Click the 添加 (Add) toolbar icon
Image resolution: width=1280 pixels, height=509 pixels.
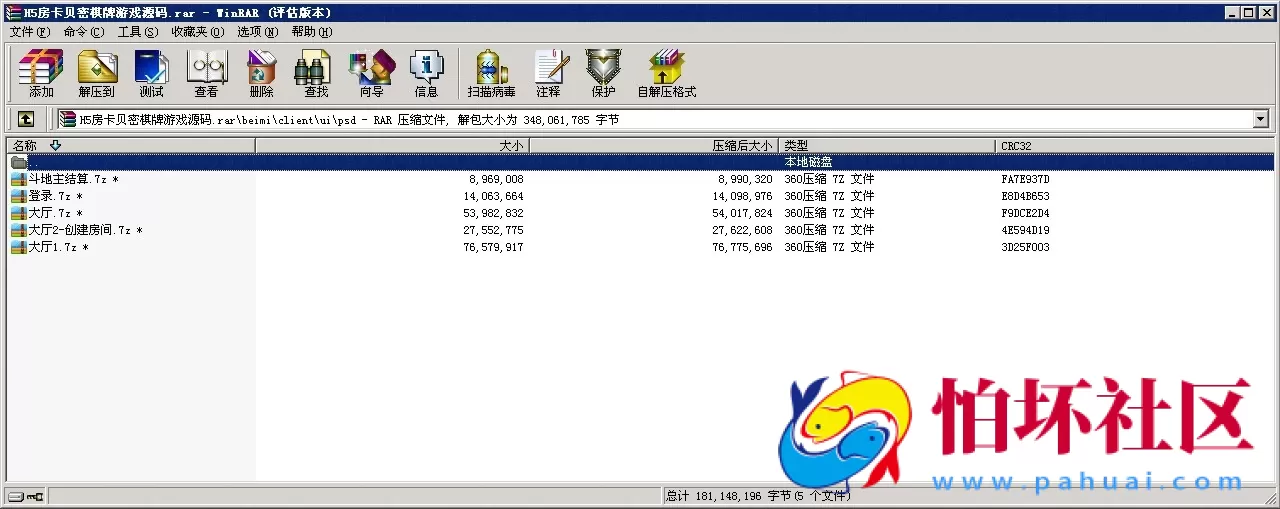(41, 73)
